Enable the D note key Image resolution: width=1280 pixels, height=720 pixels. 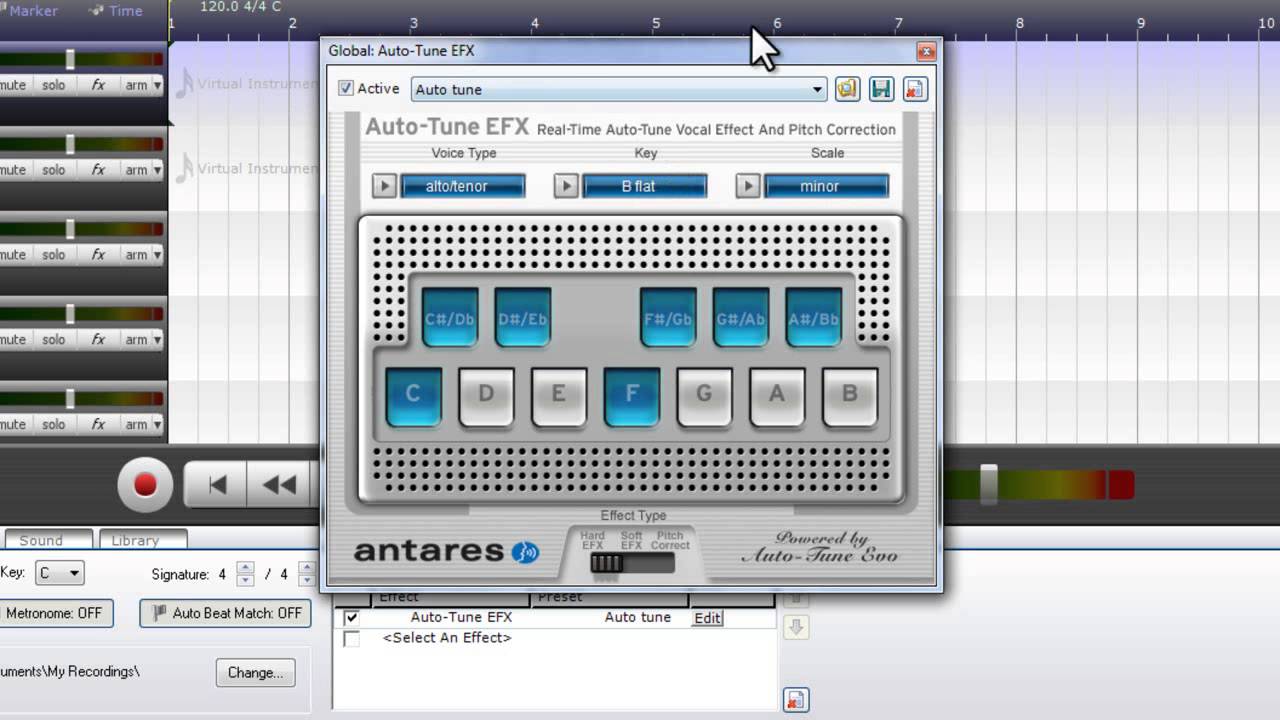pos(486,397)
